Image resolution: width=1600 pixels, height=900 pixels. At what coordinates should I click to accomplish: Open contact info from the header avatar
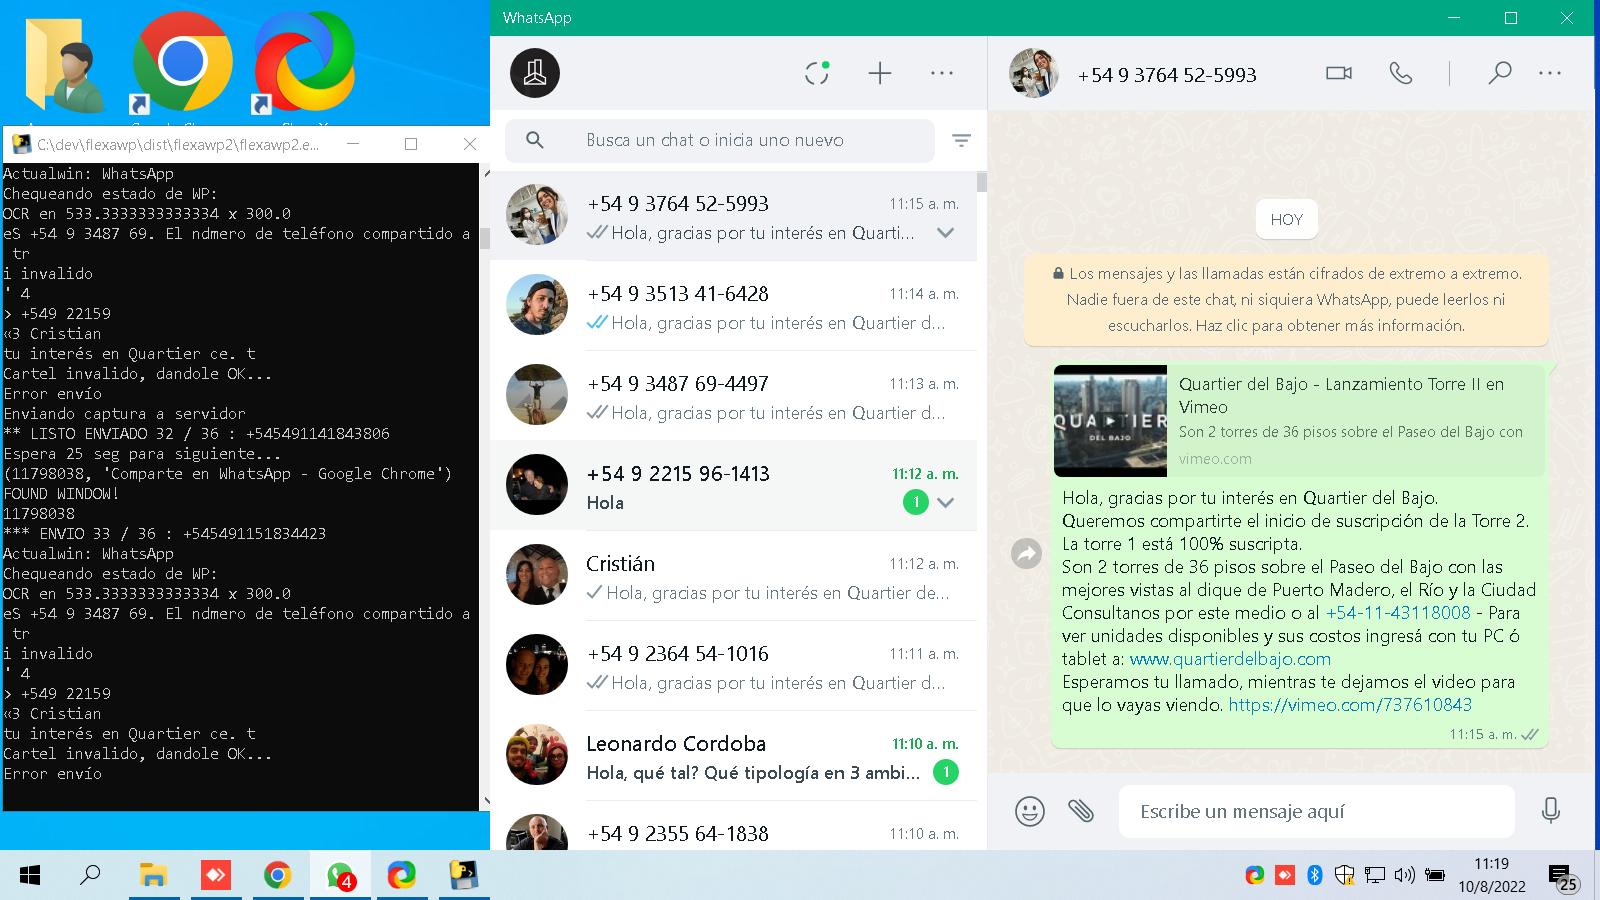coord(1033,73)
